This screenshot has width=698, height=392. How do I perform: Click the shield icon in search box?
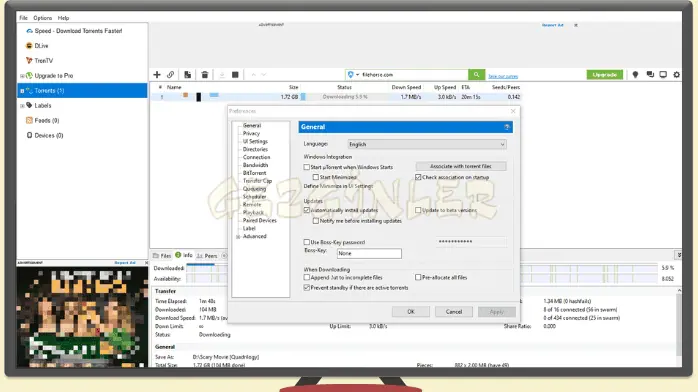coord(350,75)
